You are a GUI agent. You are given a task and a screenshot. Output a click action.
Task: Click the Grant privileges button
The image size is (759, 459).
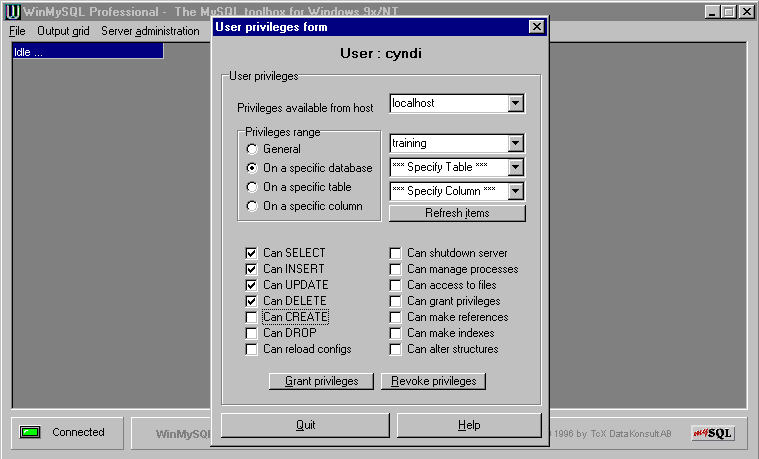pyautogui.click(x=321, y=381)
